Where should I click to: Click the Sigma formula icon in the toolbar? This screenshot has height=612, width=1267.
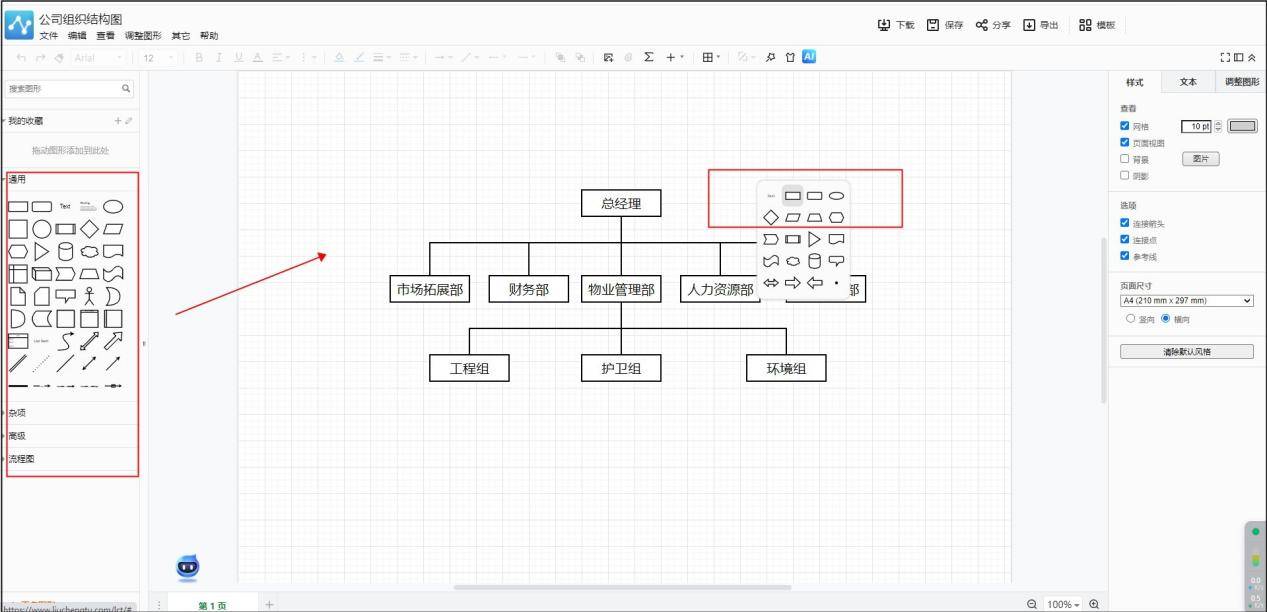pos(648,57)
